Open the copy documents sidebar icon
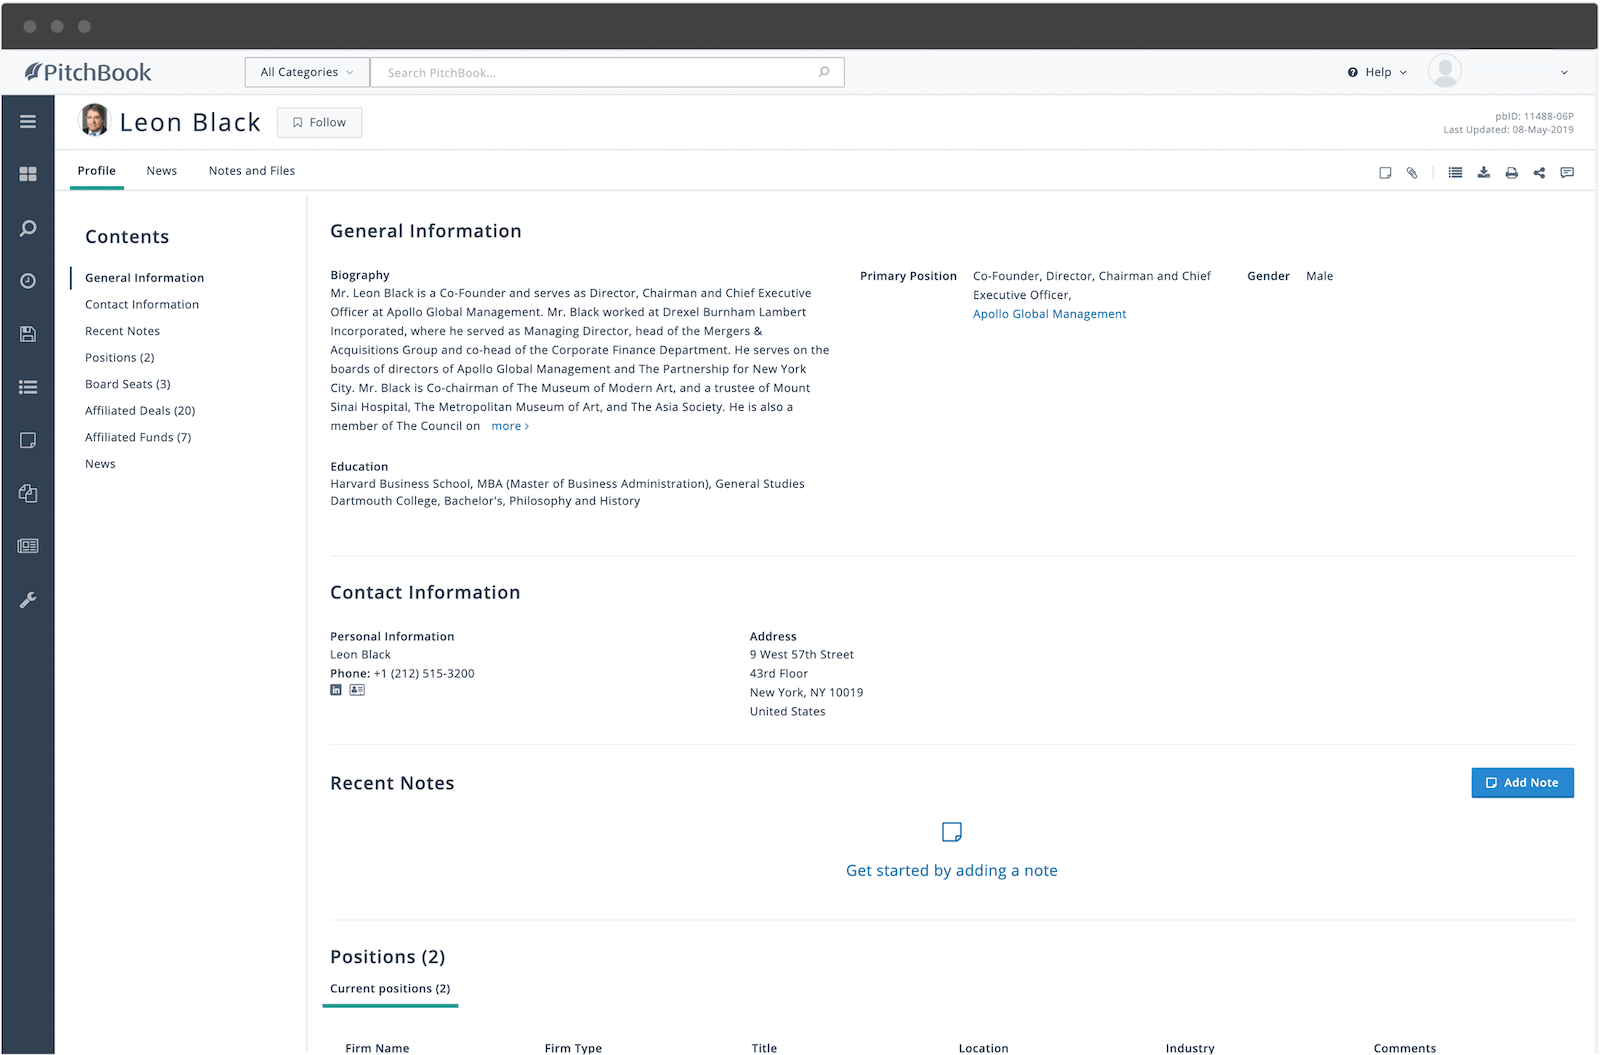The image size is (1600, 1055). point(28,493)
